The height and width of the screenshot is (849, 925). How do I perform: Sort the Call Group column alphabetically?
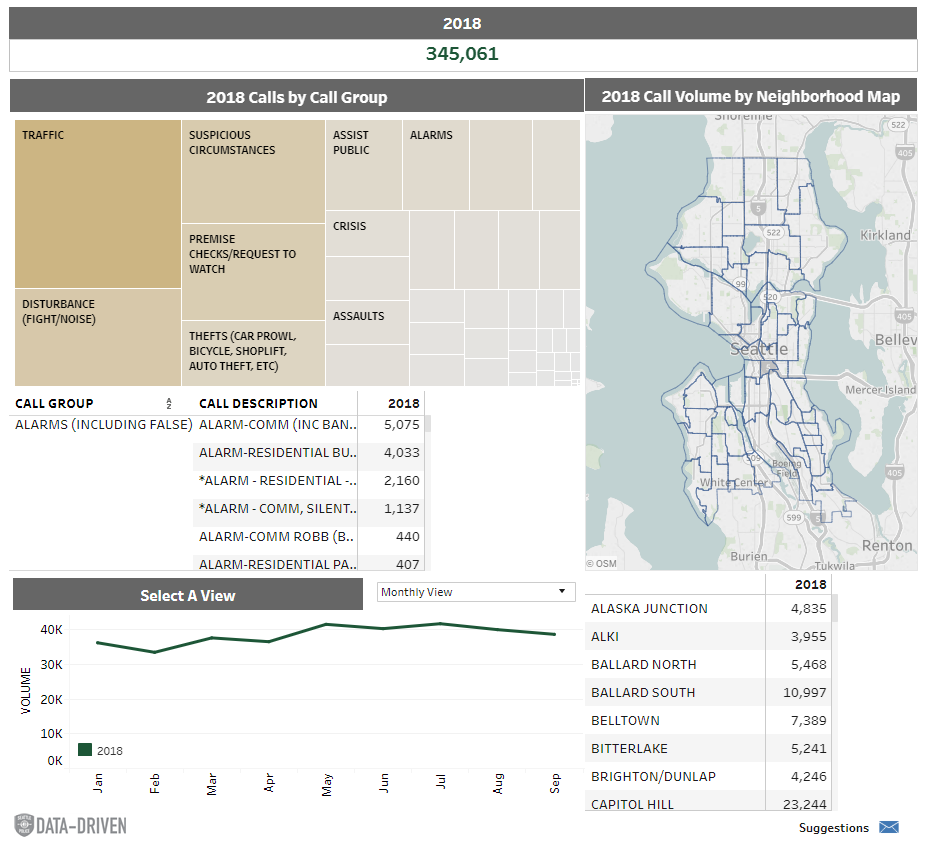point(169,404)
